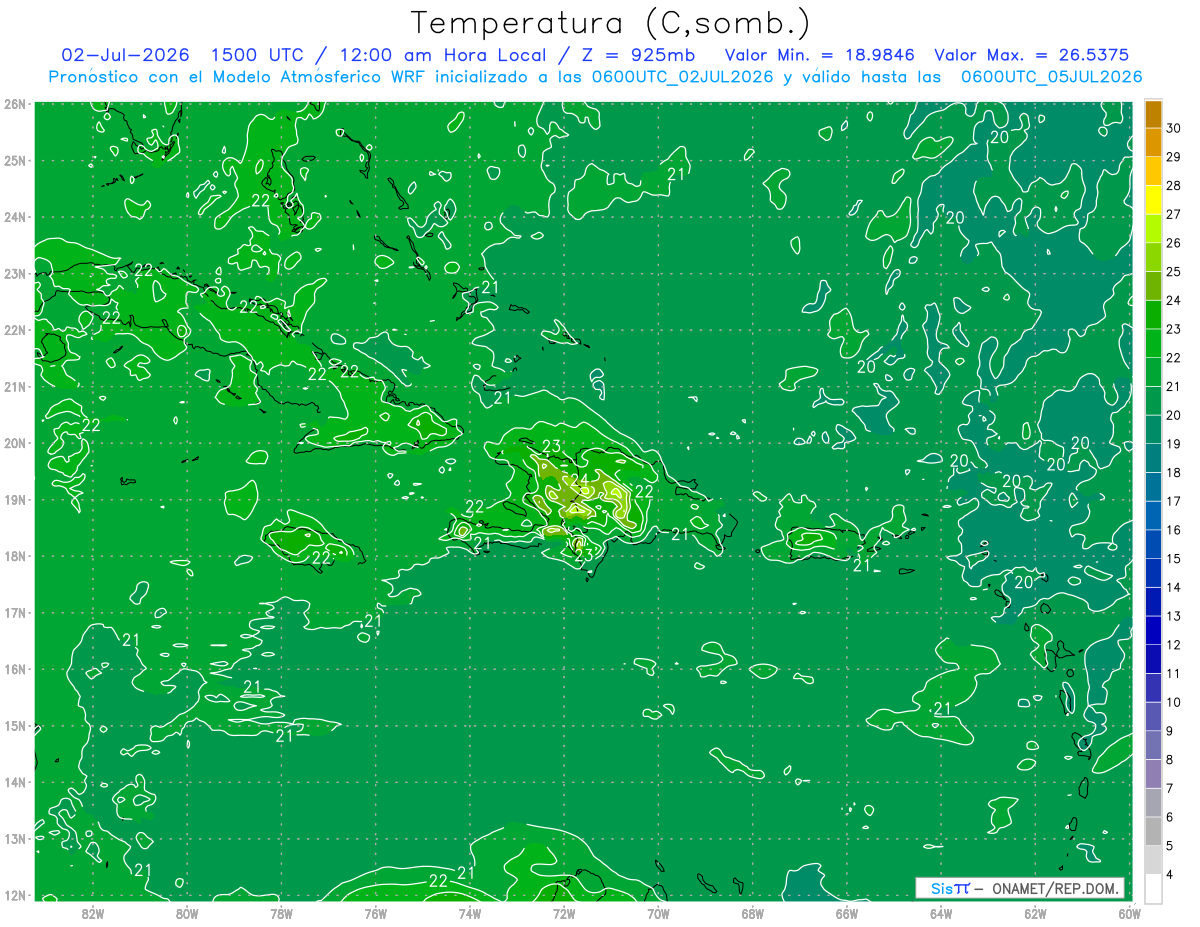1200x927 pixels.
Task: Click the color bar value "26"
Action: 1174,243
